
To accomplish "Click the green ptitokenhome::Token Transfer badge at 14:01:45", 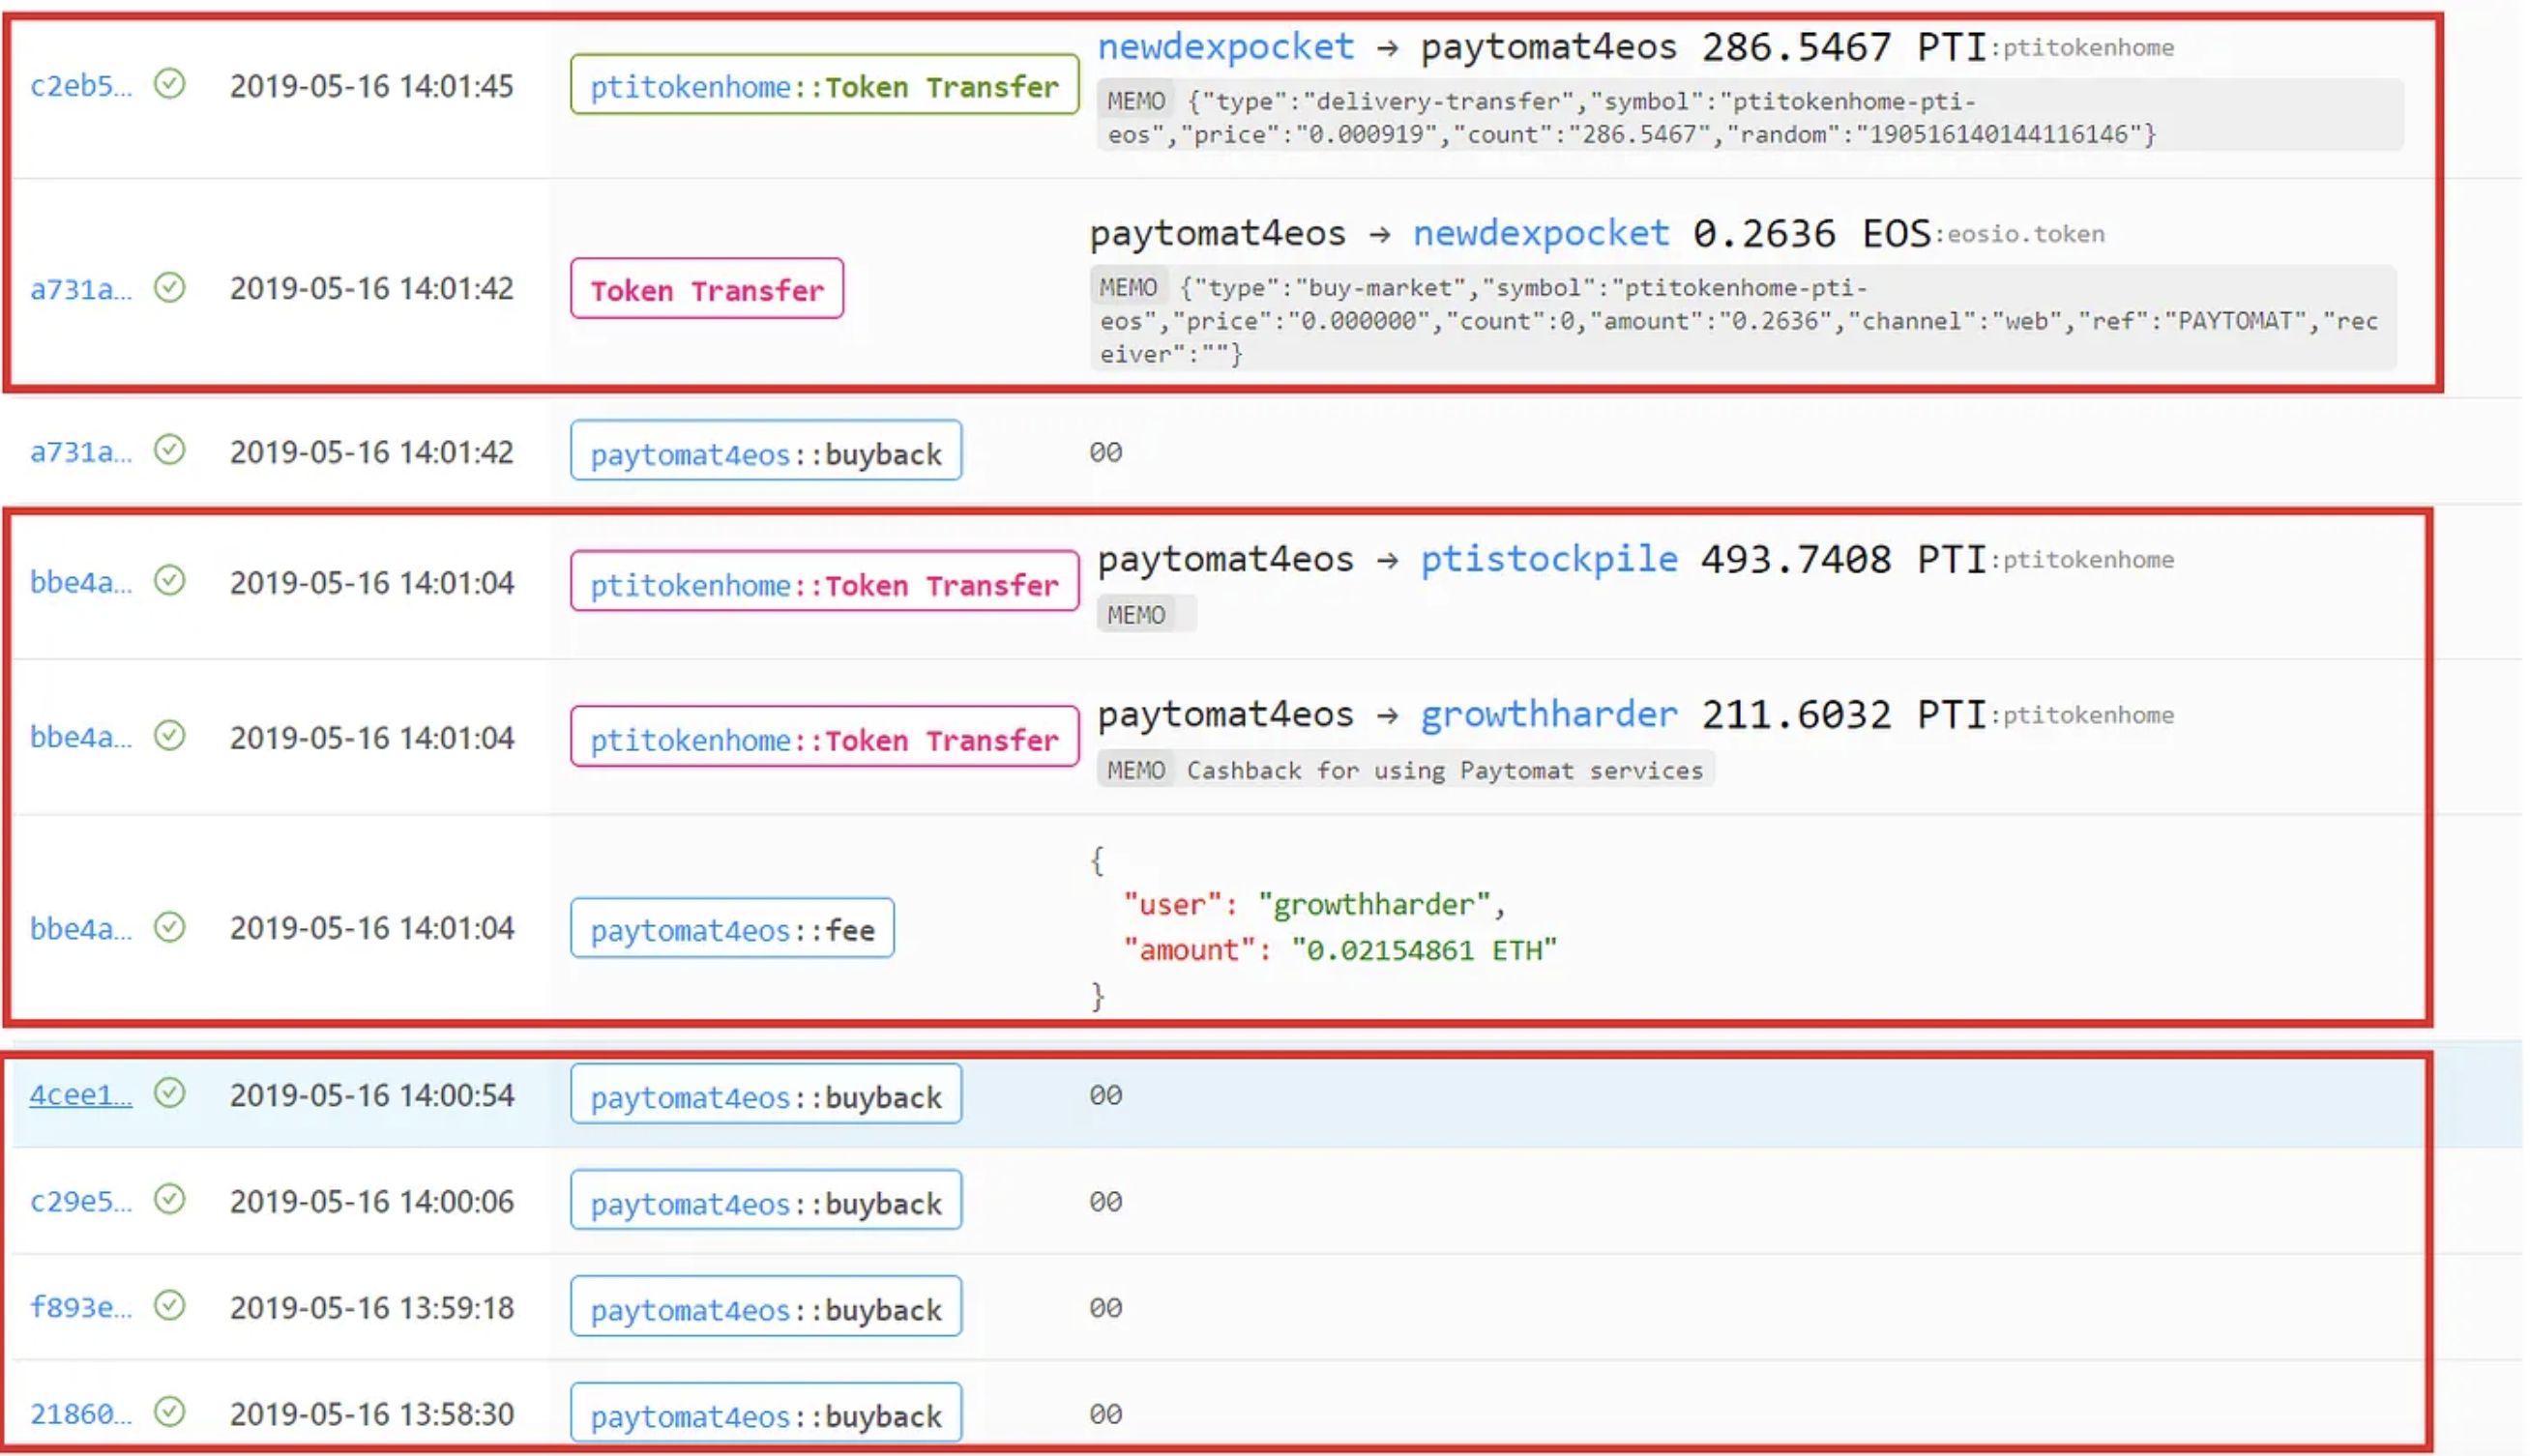I will tap(825, 85).
